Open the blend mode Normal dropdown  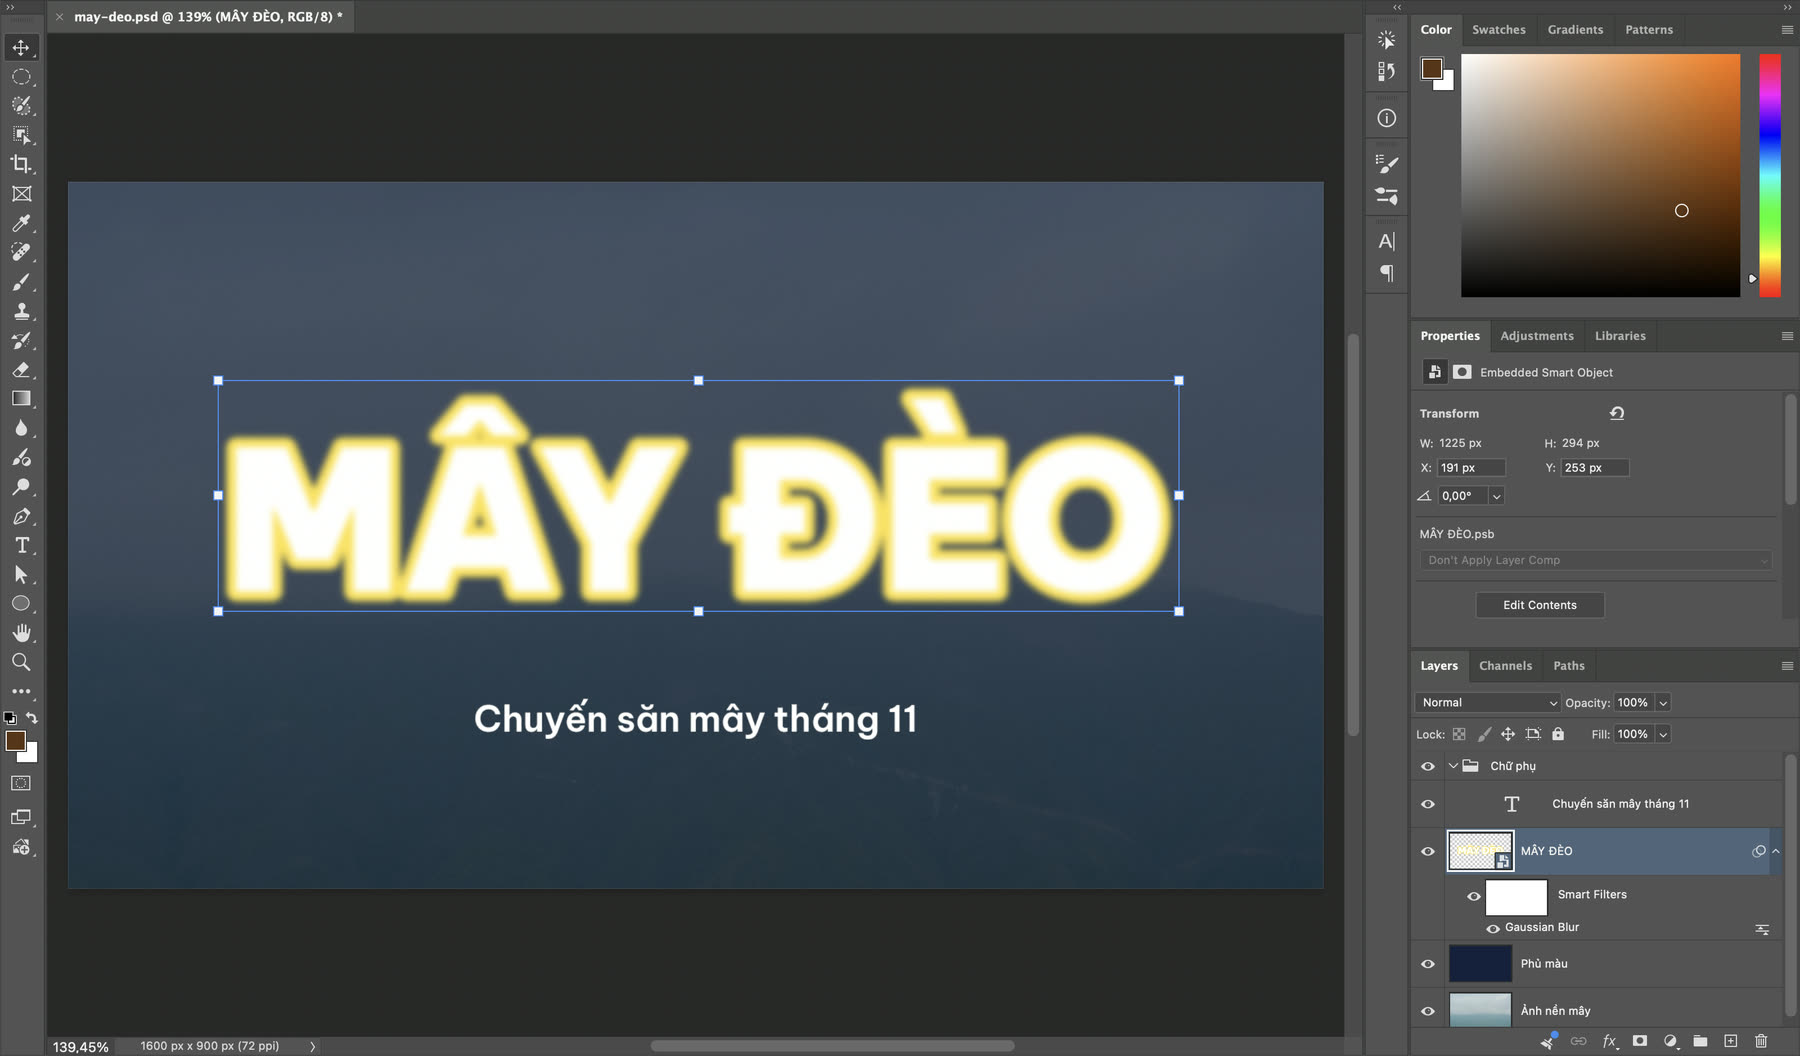[1488, 703]
